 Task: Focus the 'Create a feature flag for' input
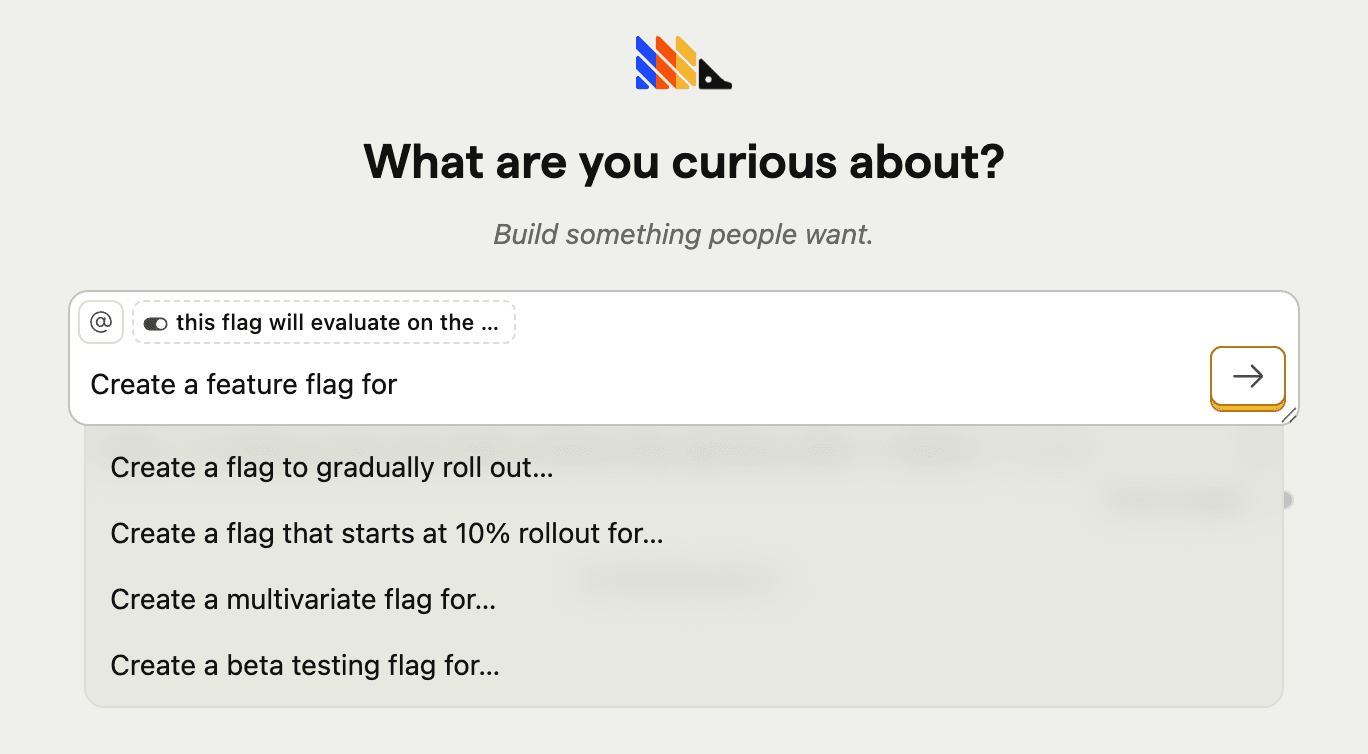point(640,384)
